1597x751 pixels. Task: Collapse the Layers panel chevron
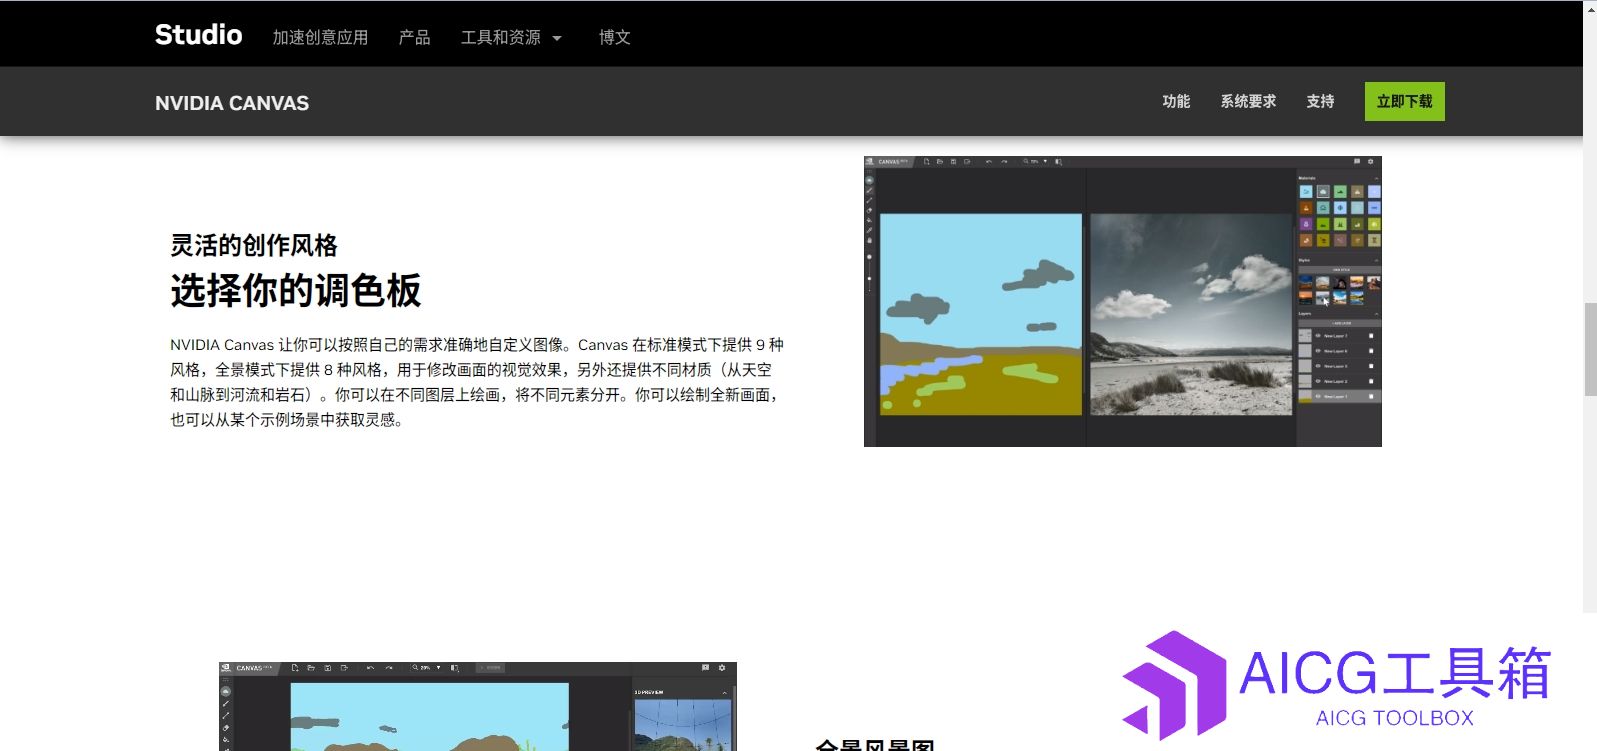click(x=1376, y=314)
